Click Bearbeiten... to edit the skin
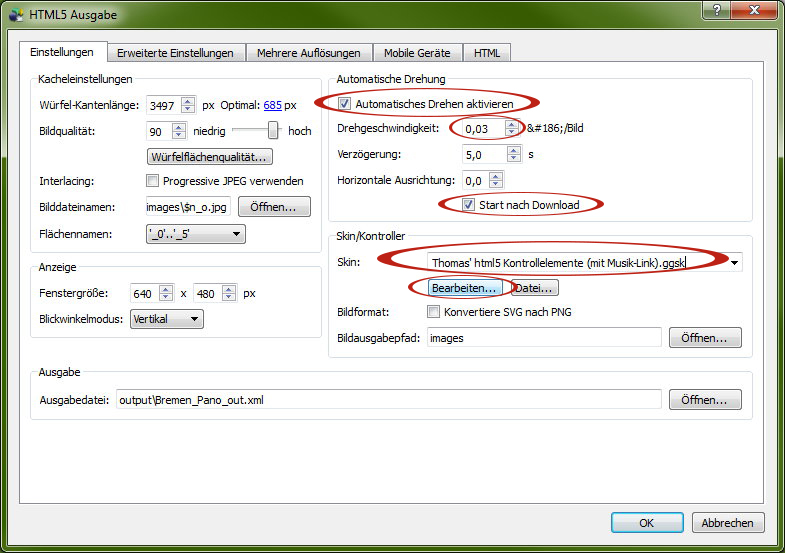785x553 pixels. coord(463,288)
